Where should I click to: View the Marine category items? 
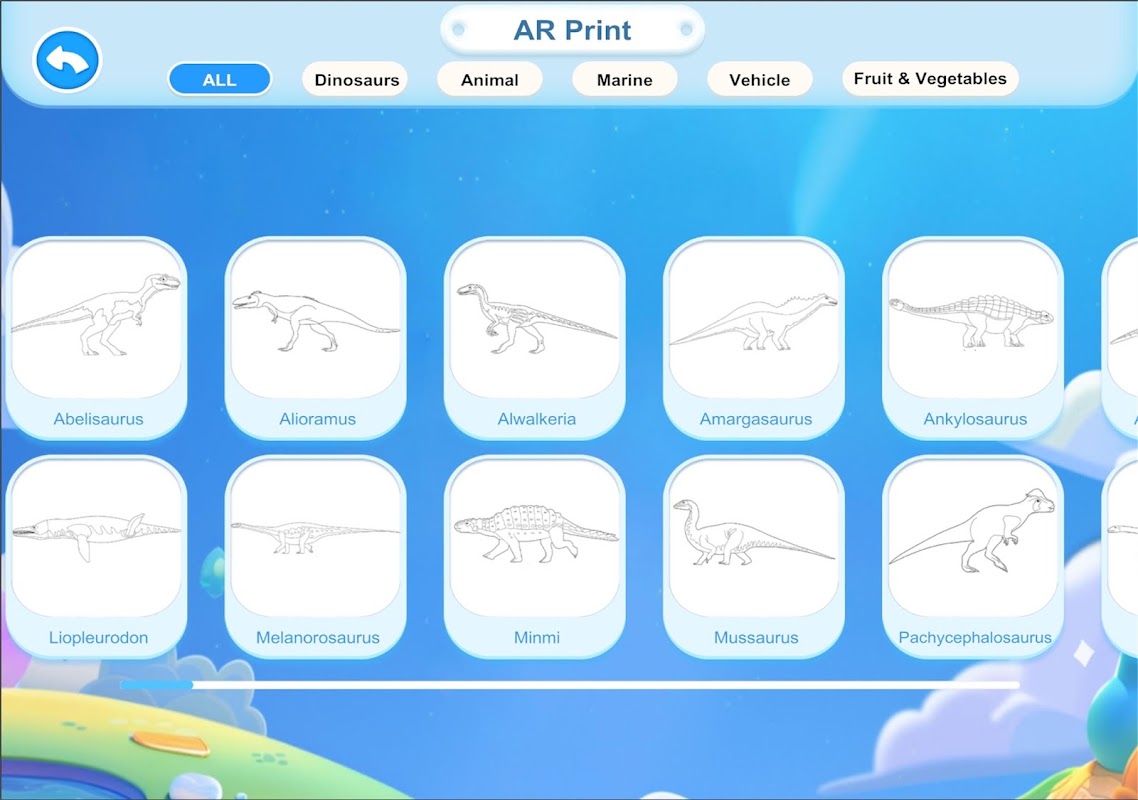(625, 80)
